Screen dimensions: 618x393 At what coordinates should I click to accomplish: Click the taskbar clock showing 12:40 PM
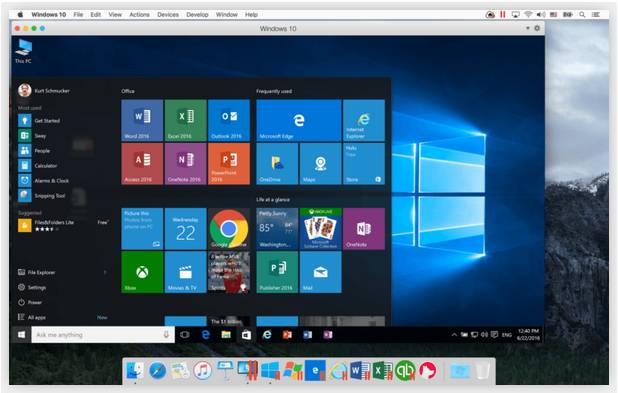pos(528,334)
